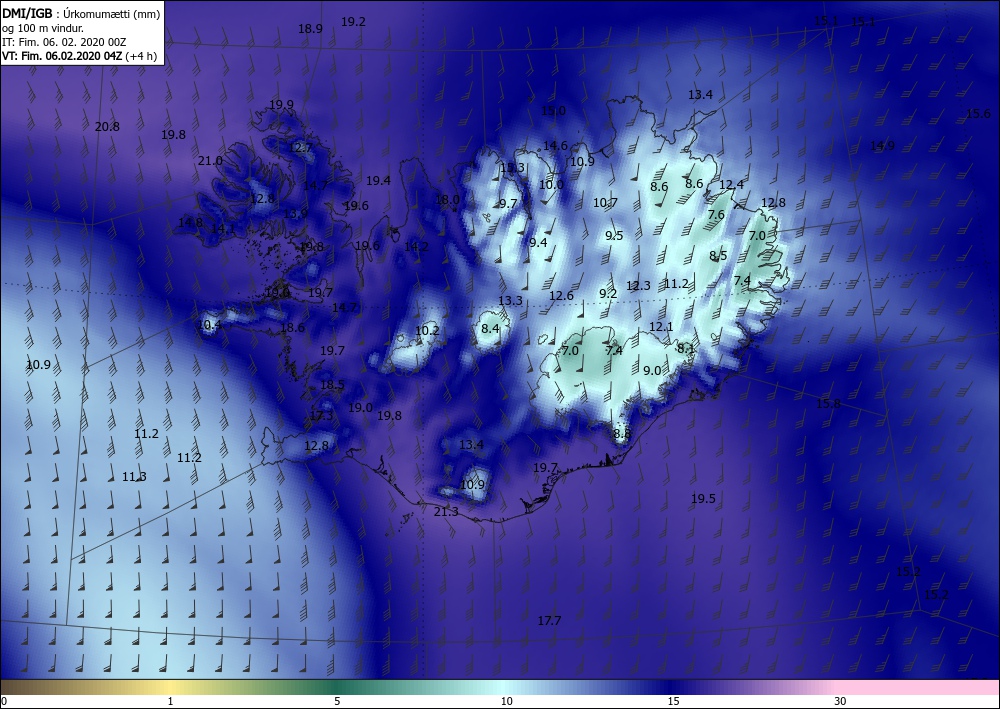
Task: Click the 8.1 value label
Action: pos(686,349)
